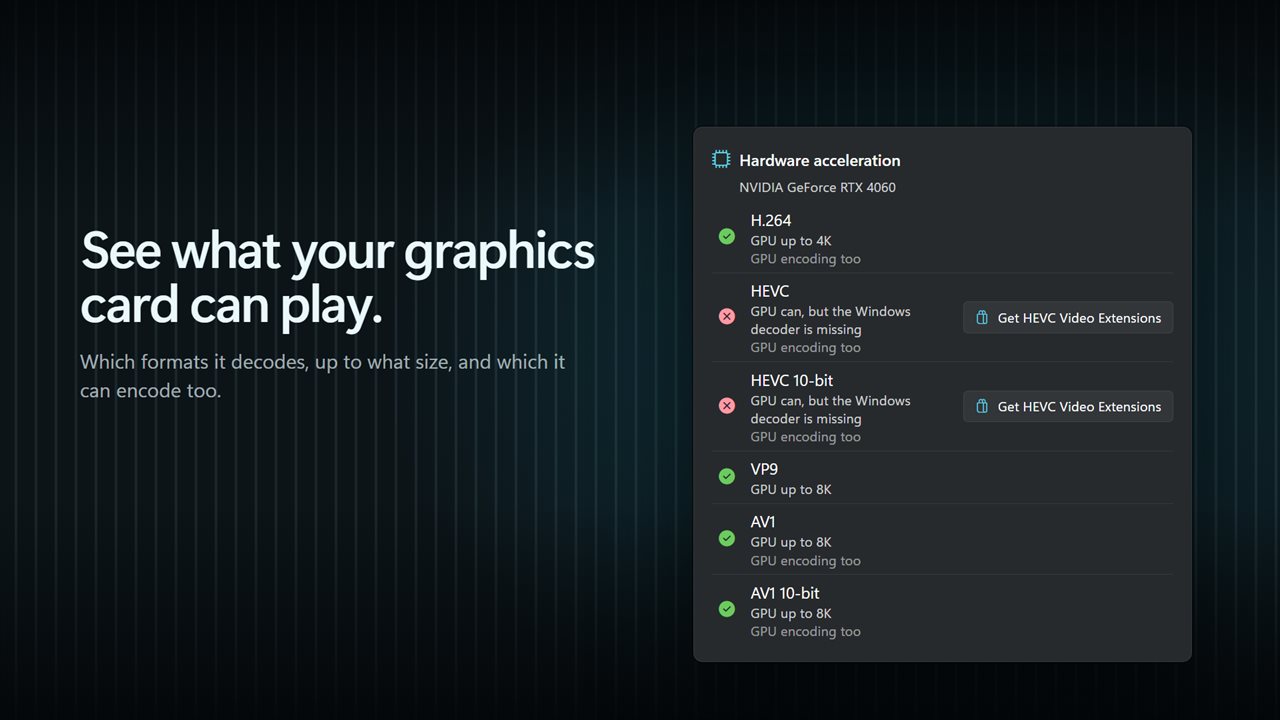The image size is (1280, 720).
Task: Click the store bag icon in HEVC row button
Action: (982, 318)
